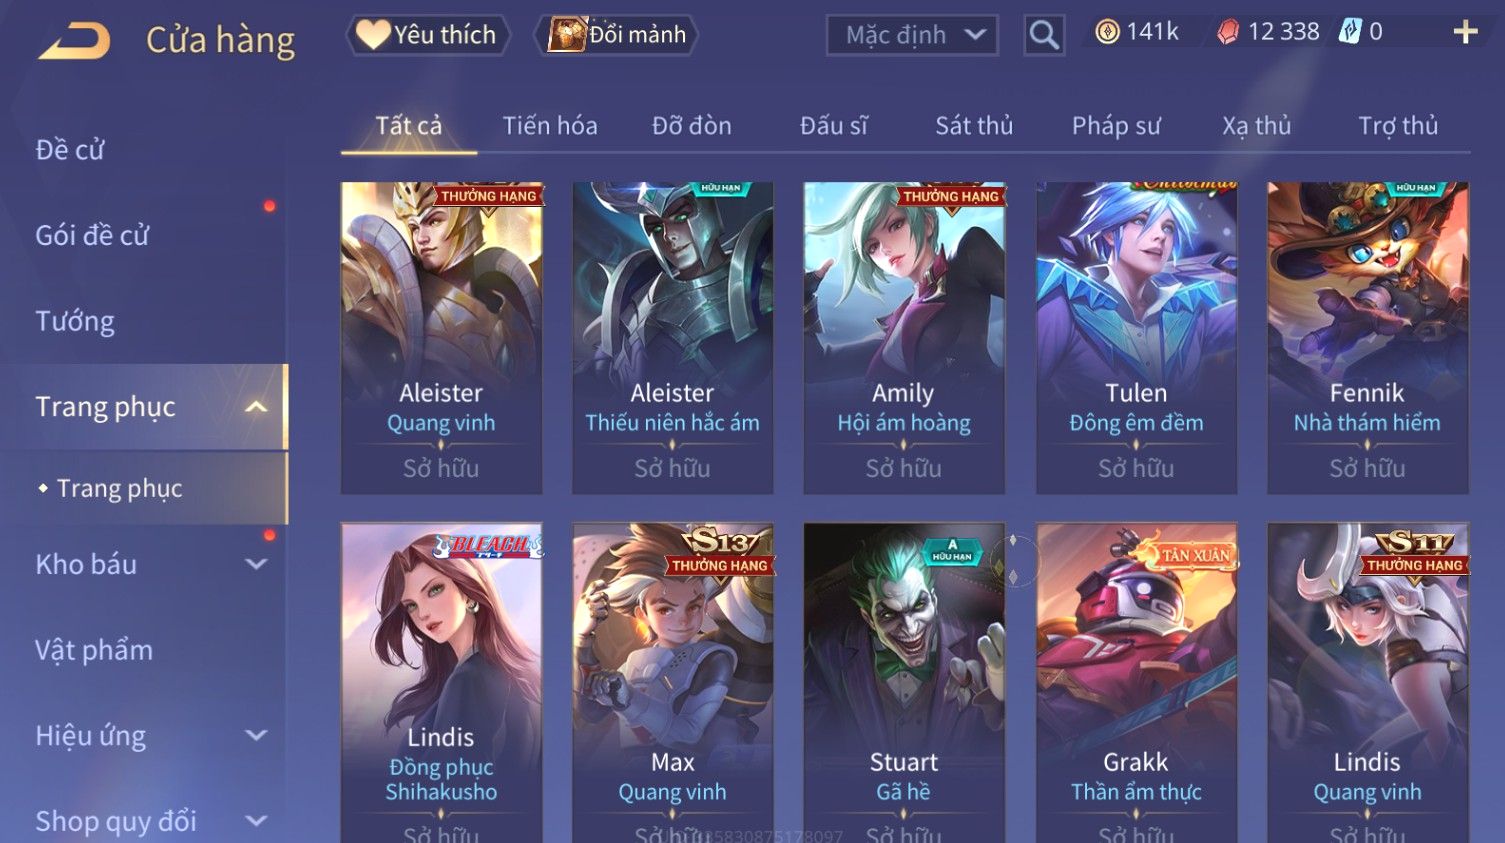The width and height of the screenshot is (1505, 843).
Task: Open the search magnifier icon
Action: tap(1044, 35)
